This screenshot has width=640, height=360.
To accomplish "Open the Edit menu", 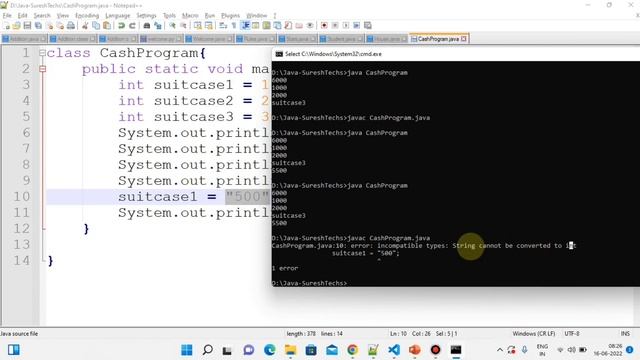I will pos(22,16).
